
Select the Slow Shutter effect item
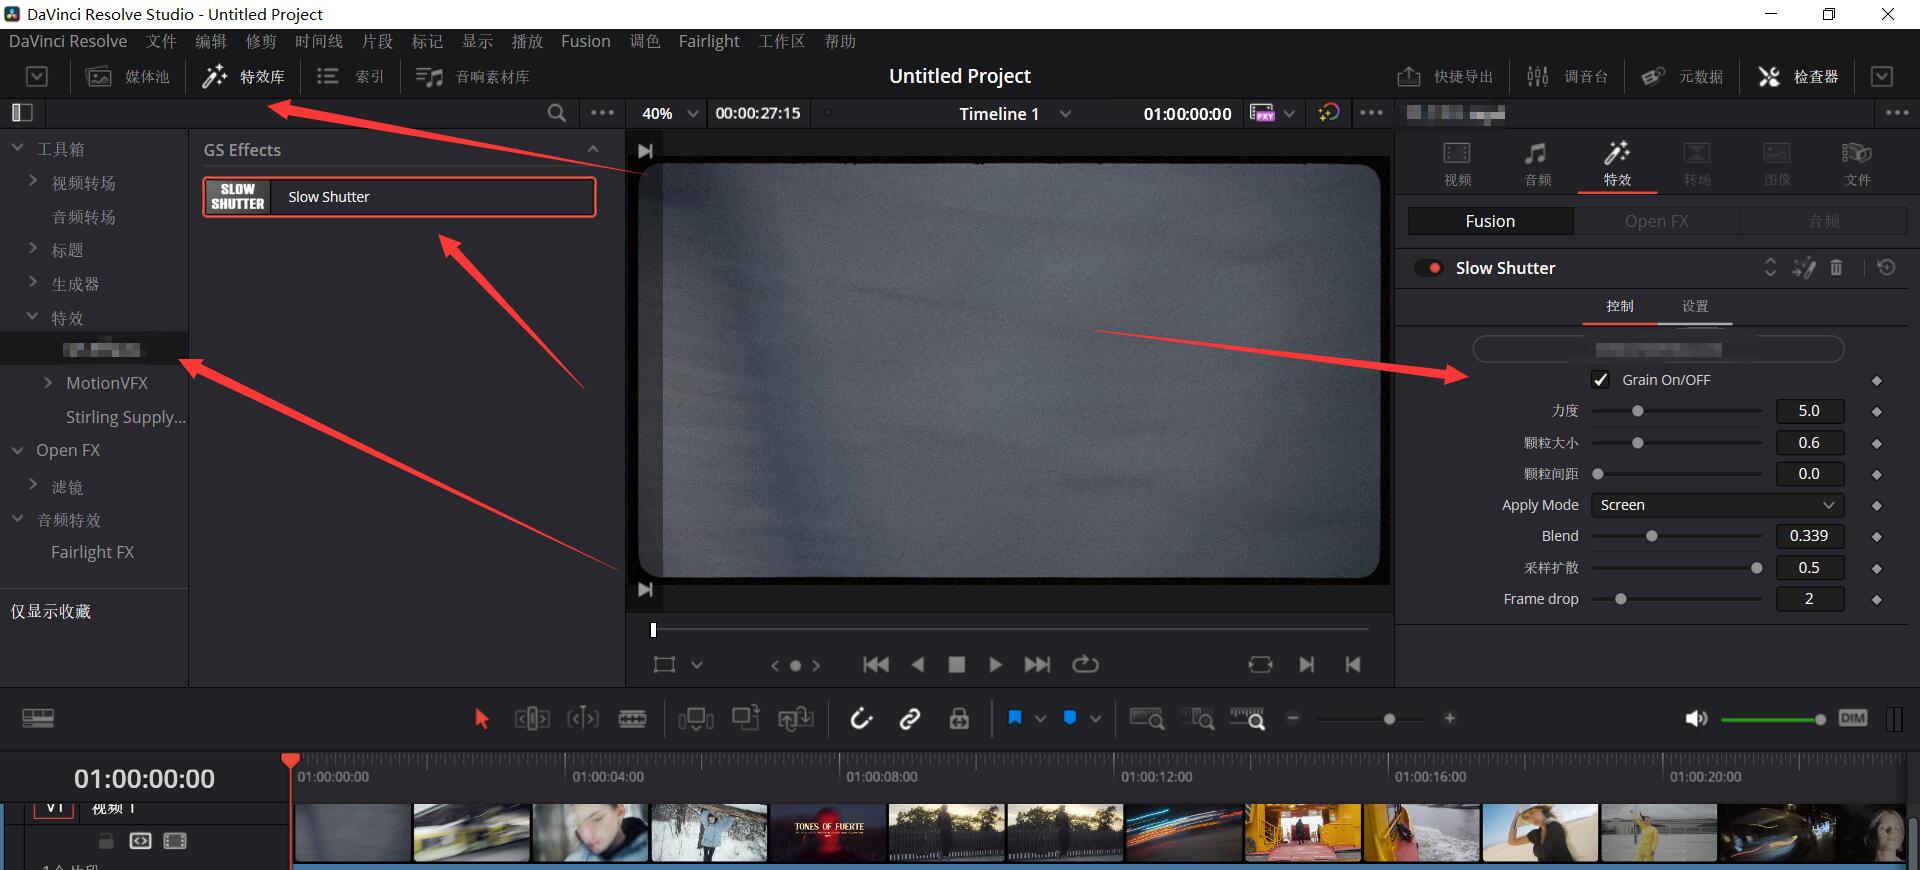(399, 197)
